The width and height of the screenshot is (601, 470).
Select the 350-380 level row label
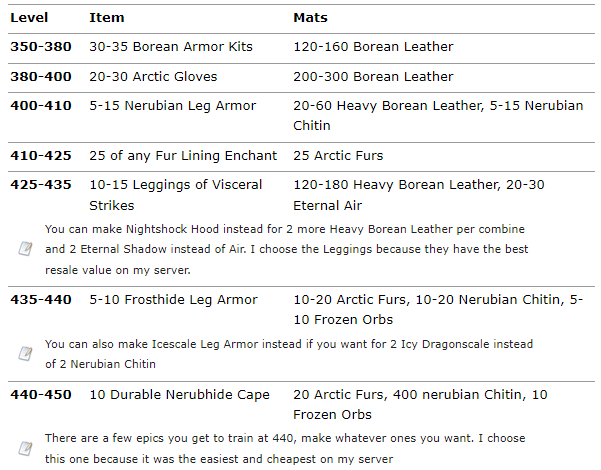pyautogui.click(x=40, y=47)
